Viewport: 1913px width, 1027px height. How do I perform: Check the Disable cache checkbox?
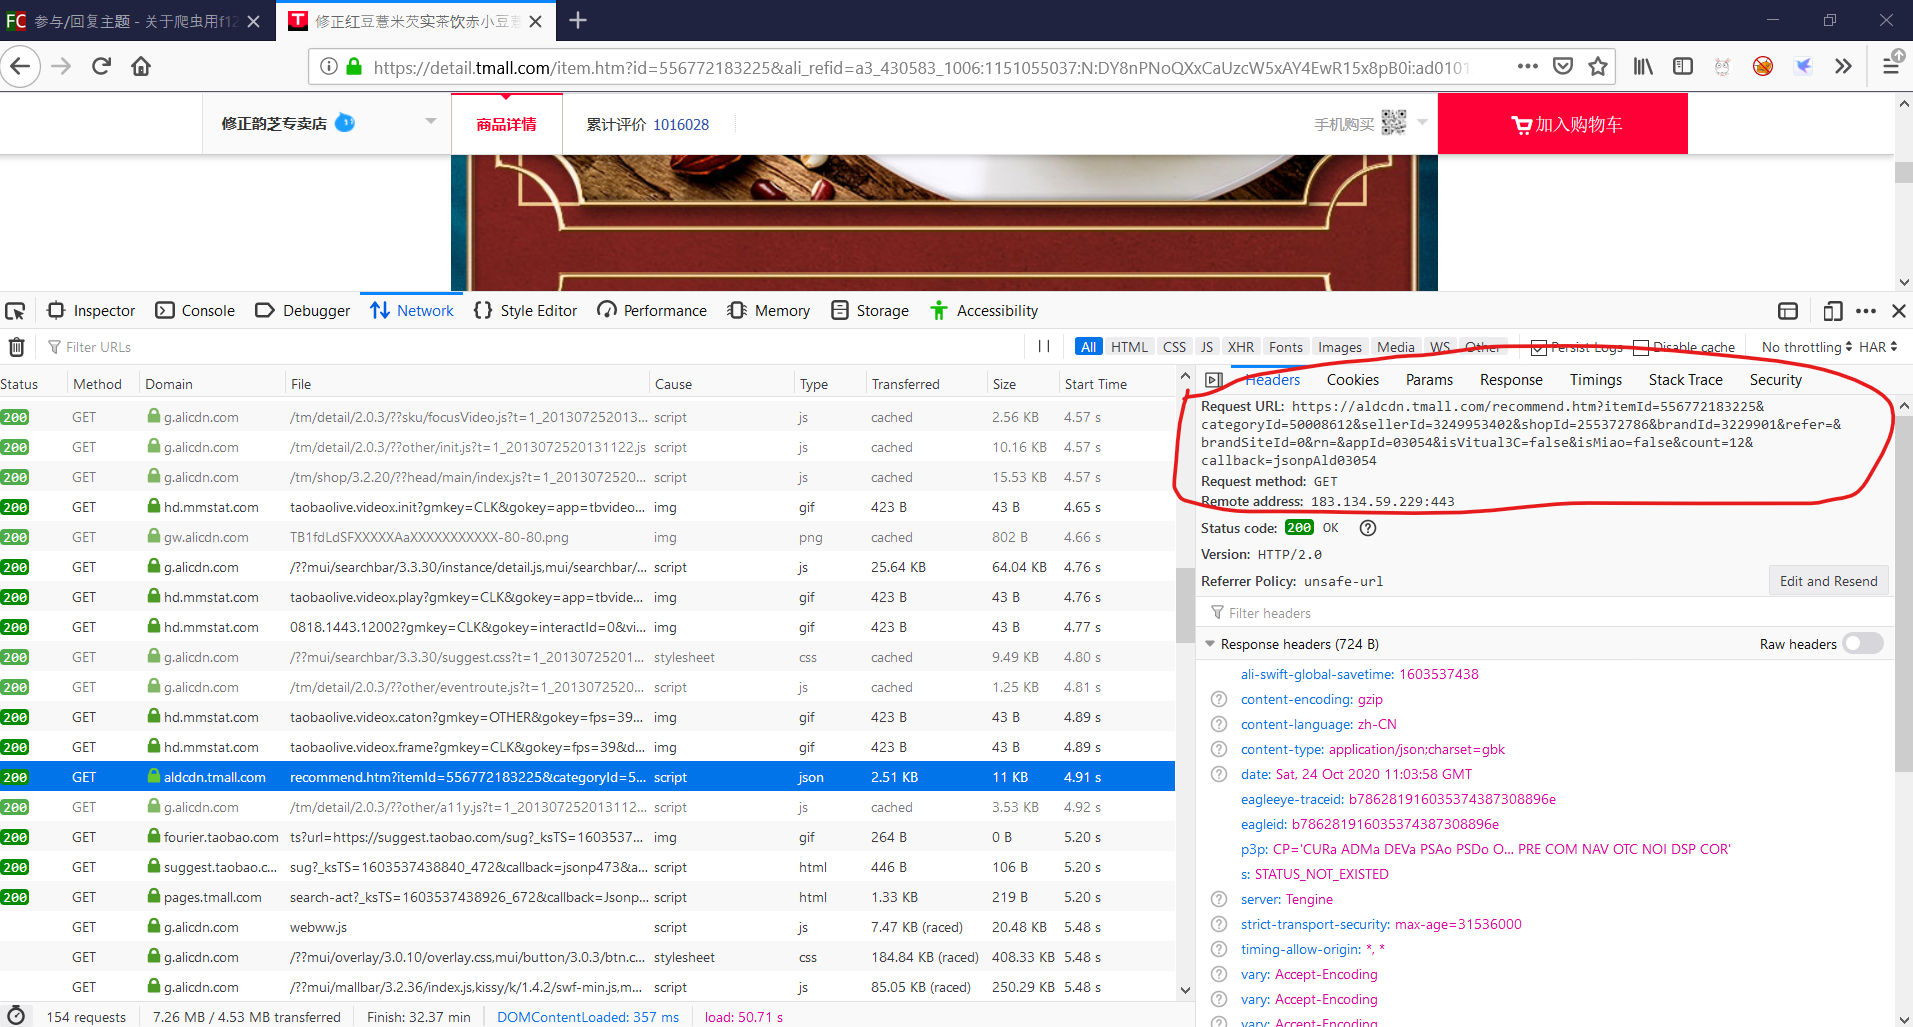click(x=1641, y=348)
